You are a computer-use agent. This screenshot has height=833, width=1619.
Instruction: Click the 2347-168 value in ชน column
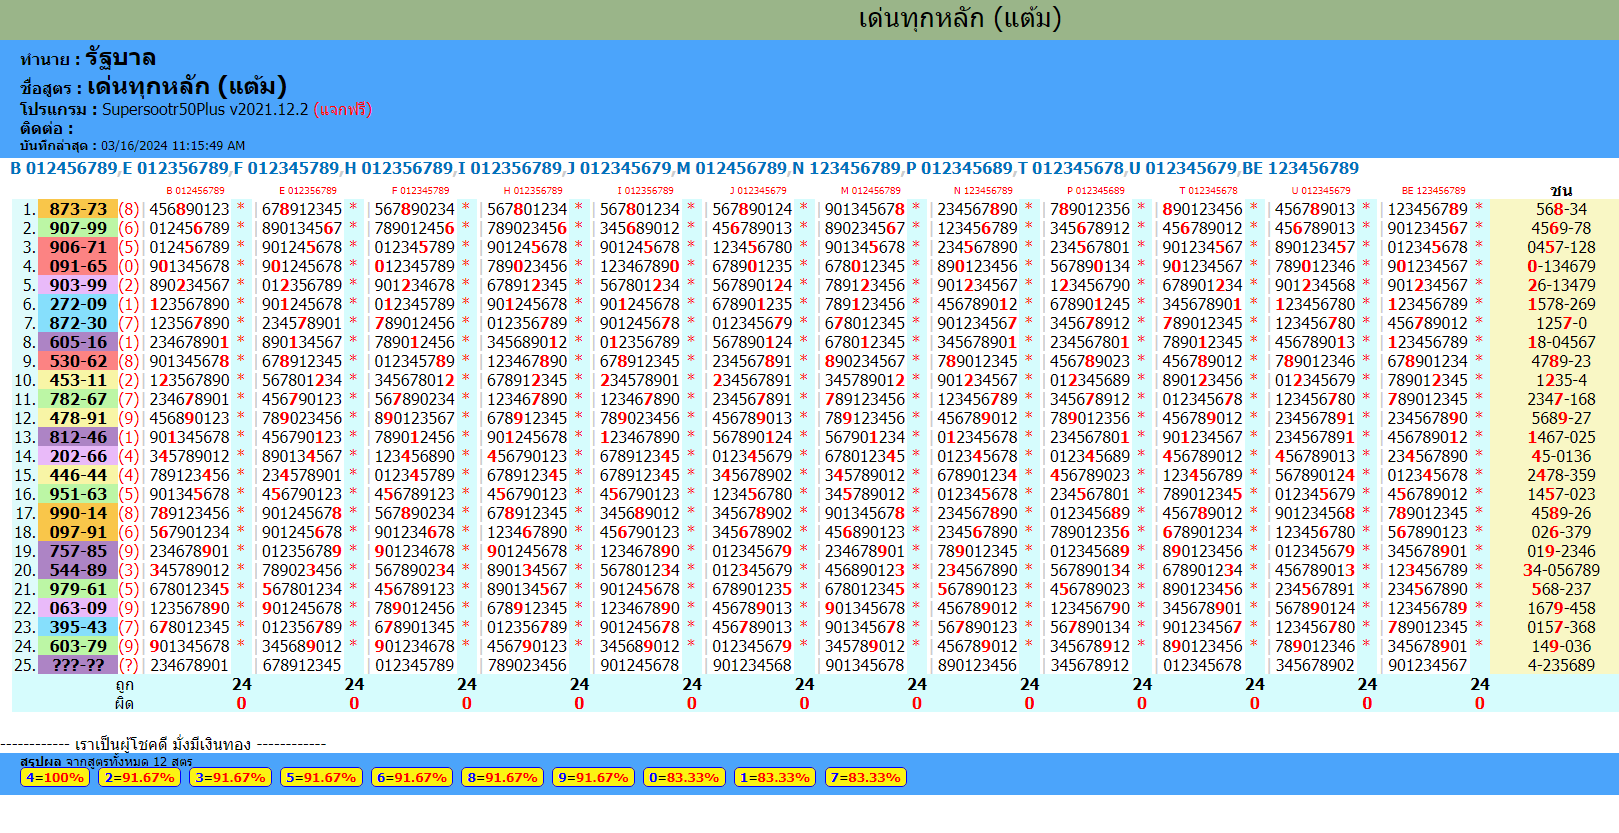pyautogui.click(x=1561, y=399)
